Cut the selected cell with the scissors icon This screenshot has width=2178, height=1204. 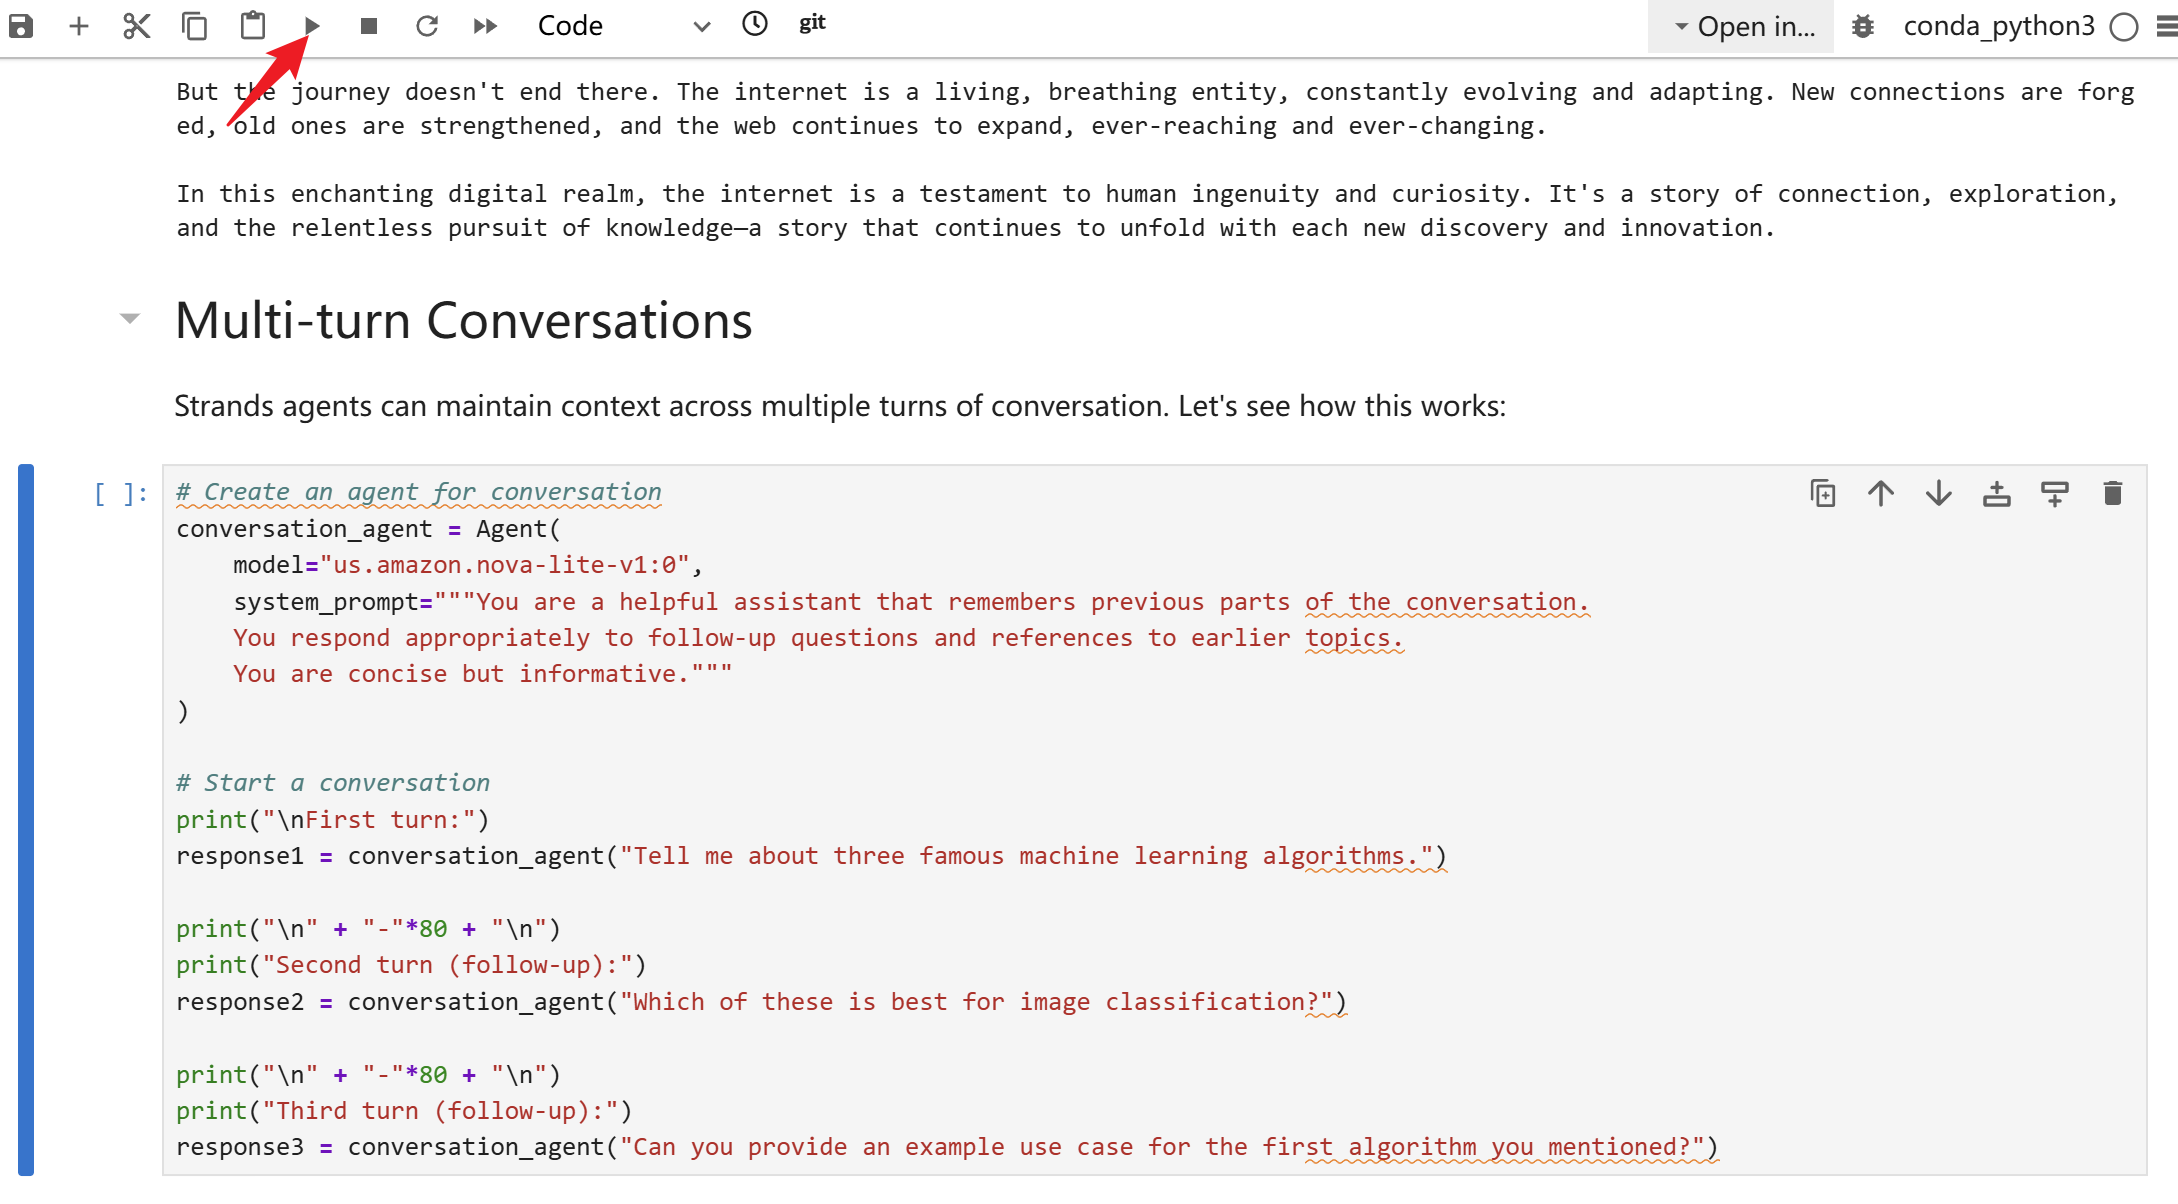pos(136,26)
